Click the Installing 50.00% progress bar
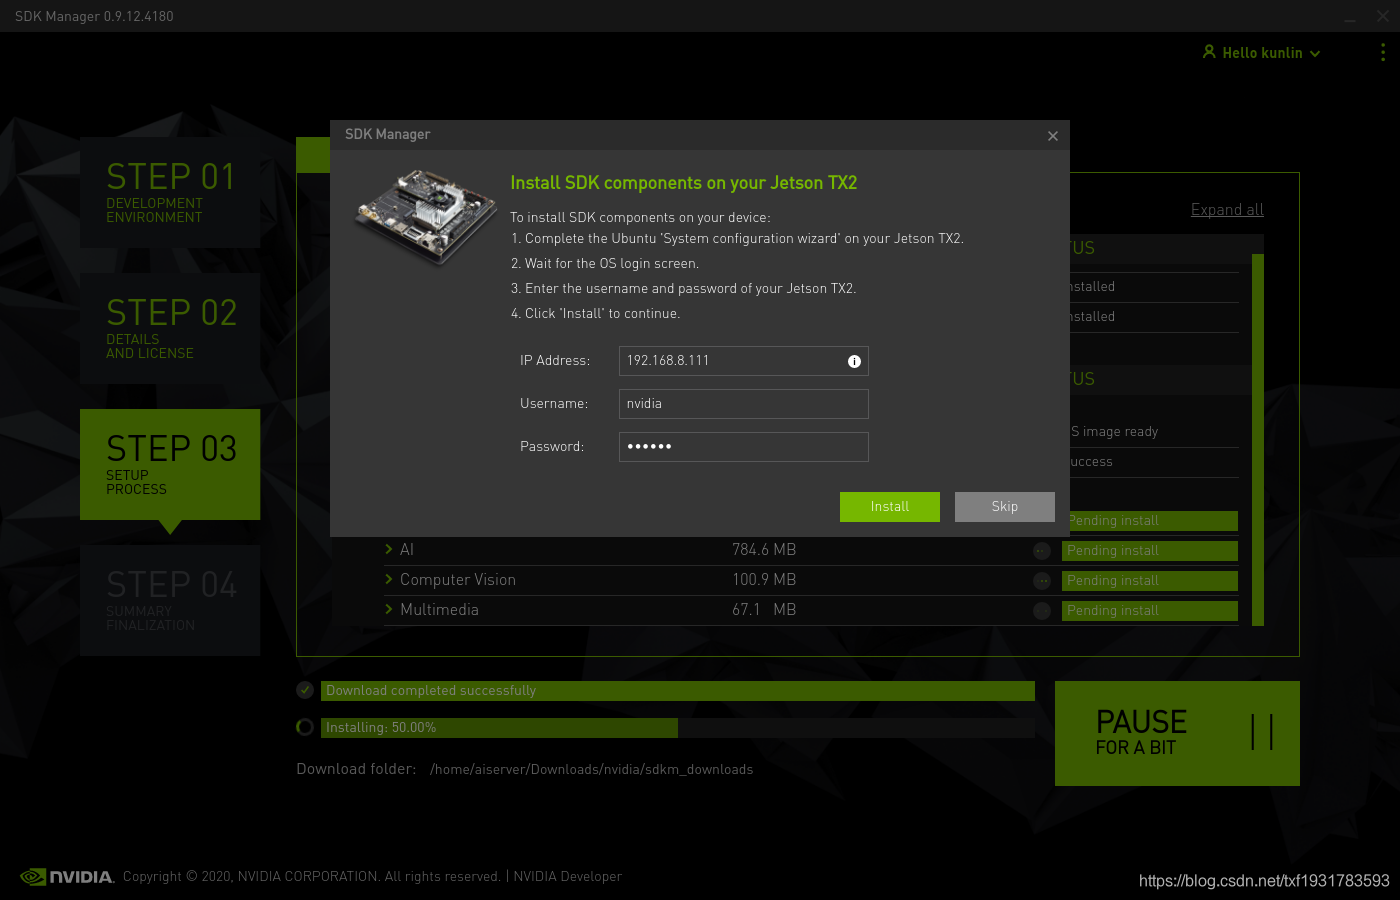 tap(678, 728)
